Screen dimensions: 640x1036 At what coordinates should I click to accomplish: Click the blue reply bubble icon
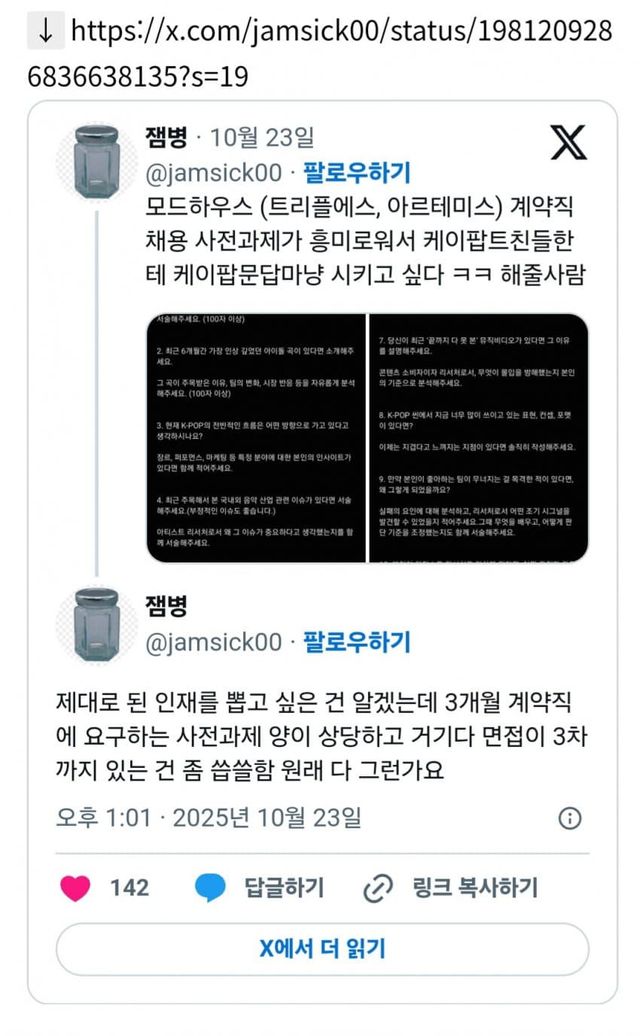coord(211,887)
